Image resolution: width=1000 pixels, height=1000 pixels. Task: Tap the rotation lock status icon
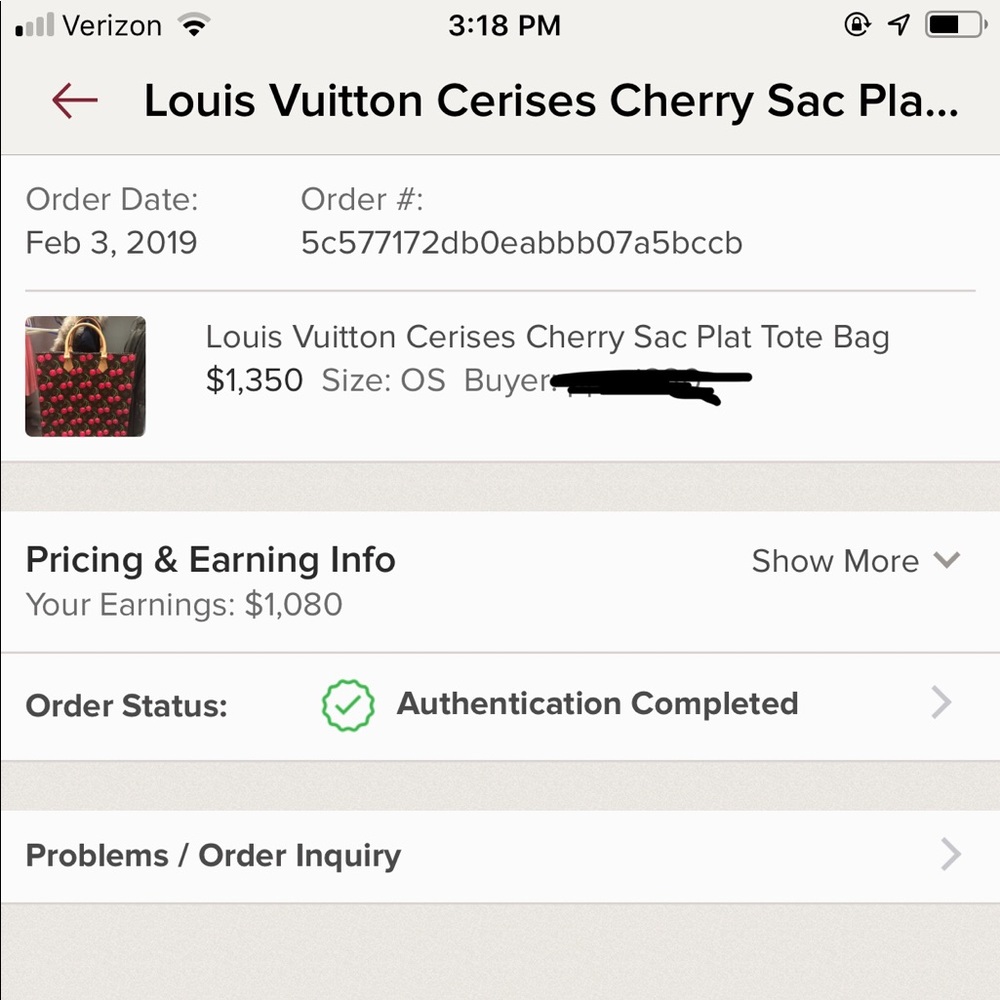point(857,25)
